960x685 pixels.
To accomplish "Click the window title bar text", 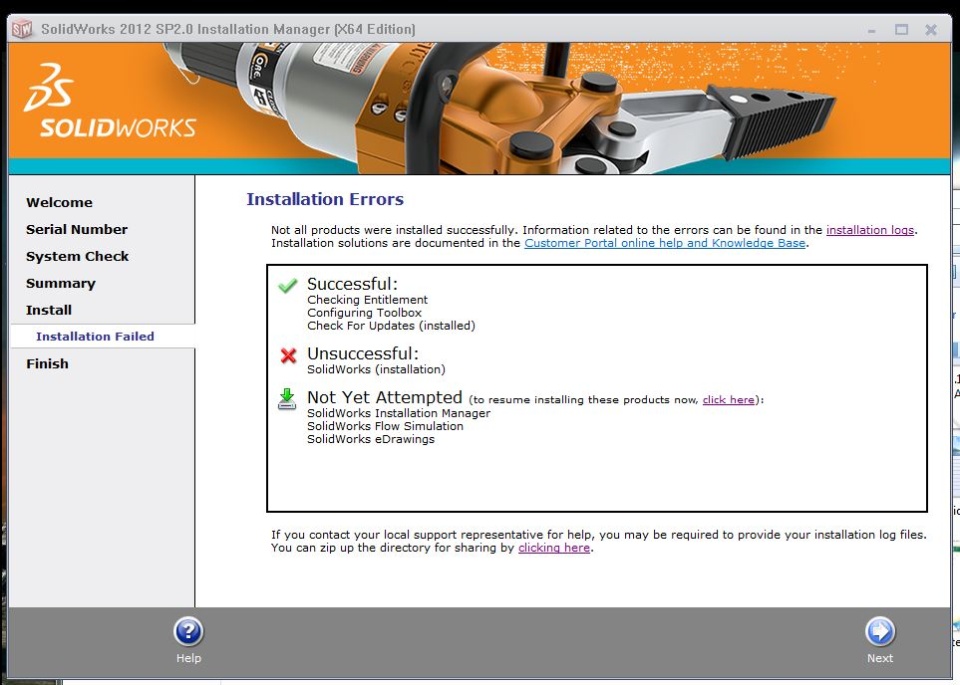I will (228, 29).
